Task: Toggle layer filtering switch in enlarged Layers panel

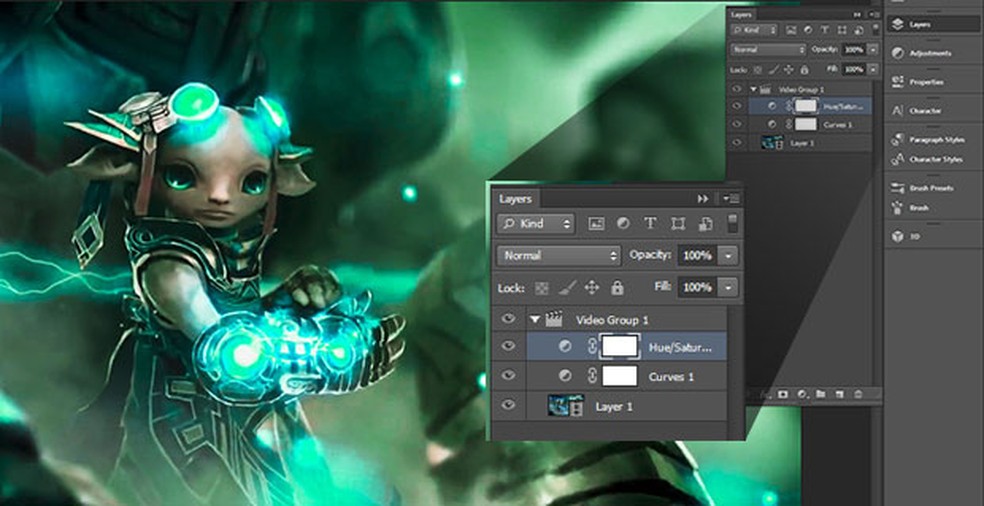Action: (732, 223)
